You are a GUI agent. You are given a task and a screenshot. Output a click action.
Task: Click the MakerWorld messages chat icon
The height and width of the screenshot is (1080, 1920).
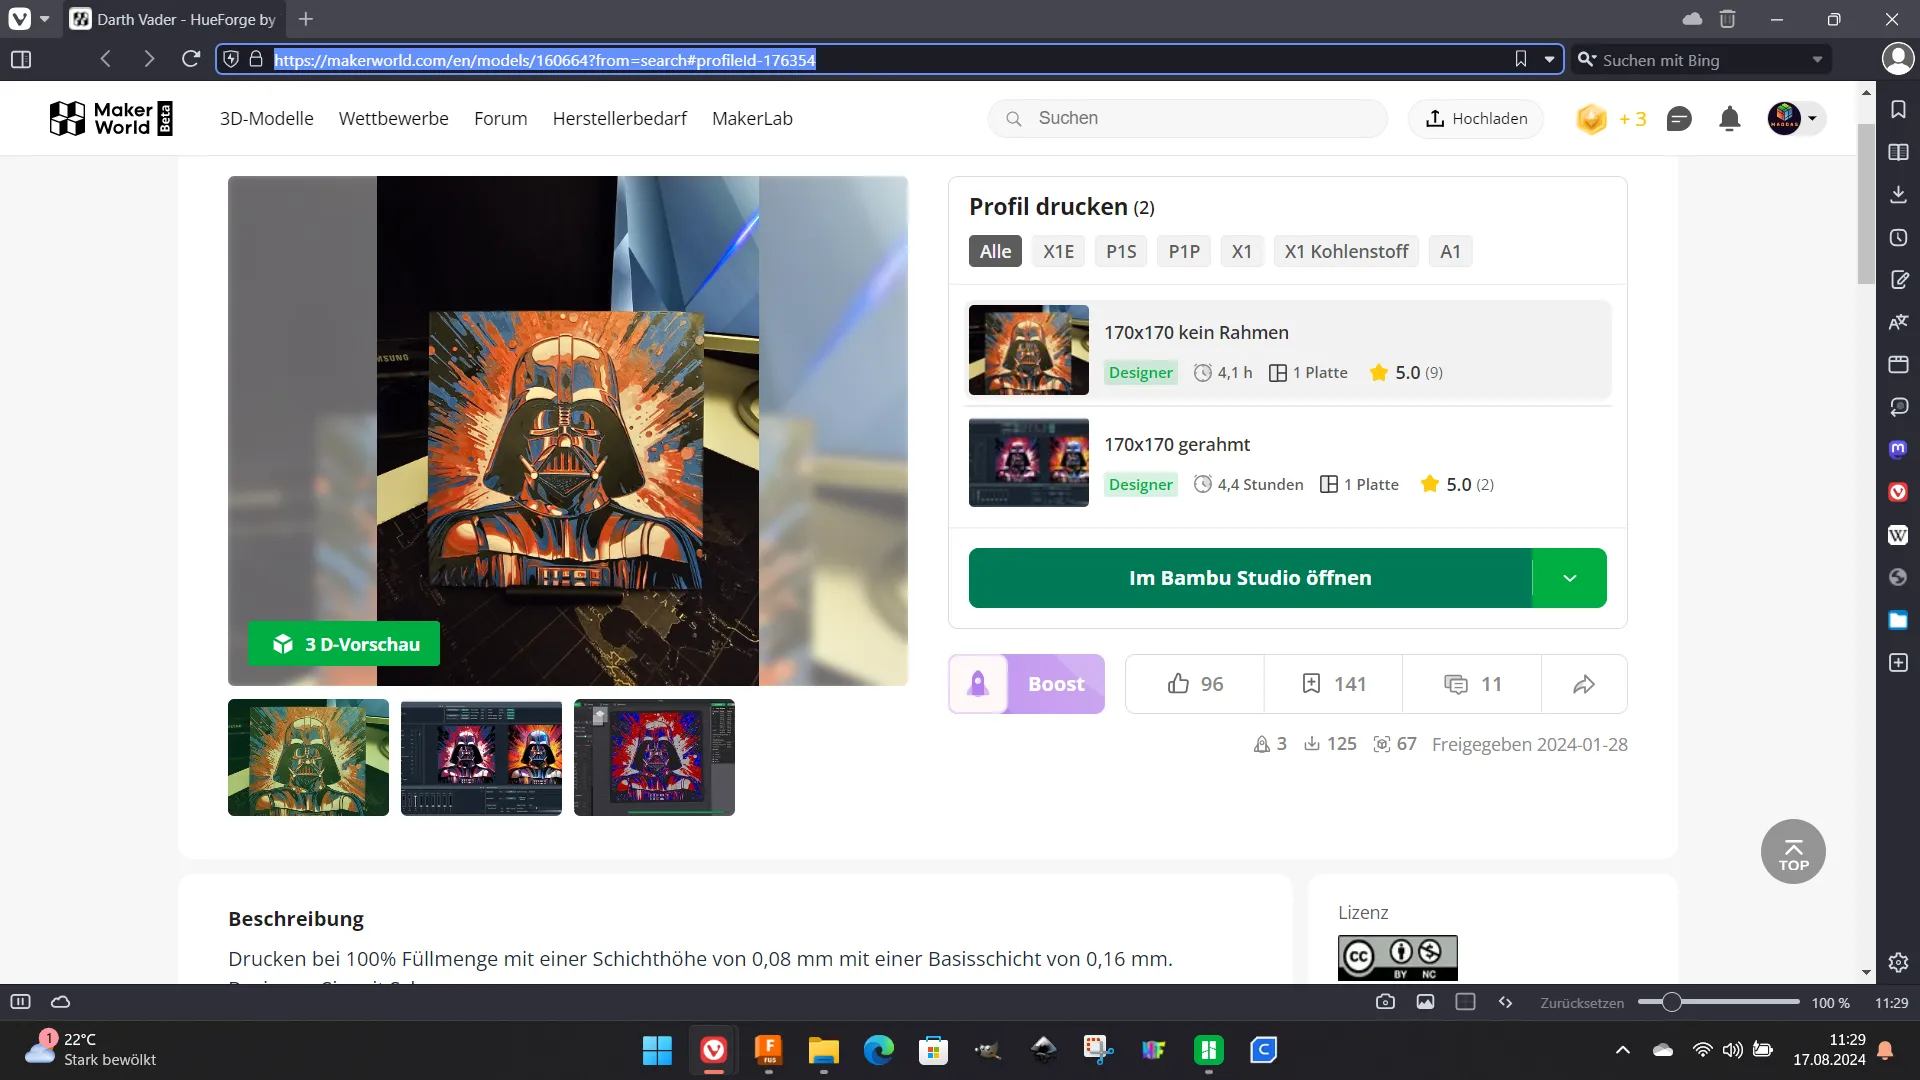click(x=1679, y=119)
